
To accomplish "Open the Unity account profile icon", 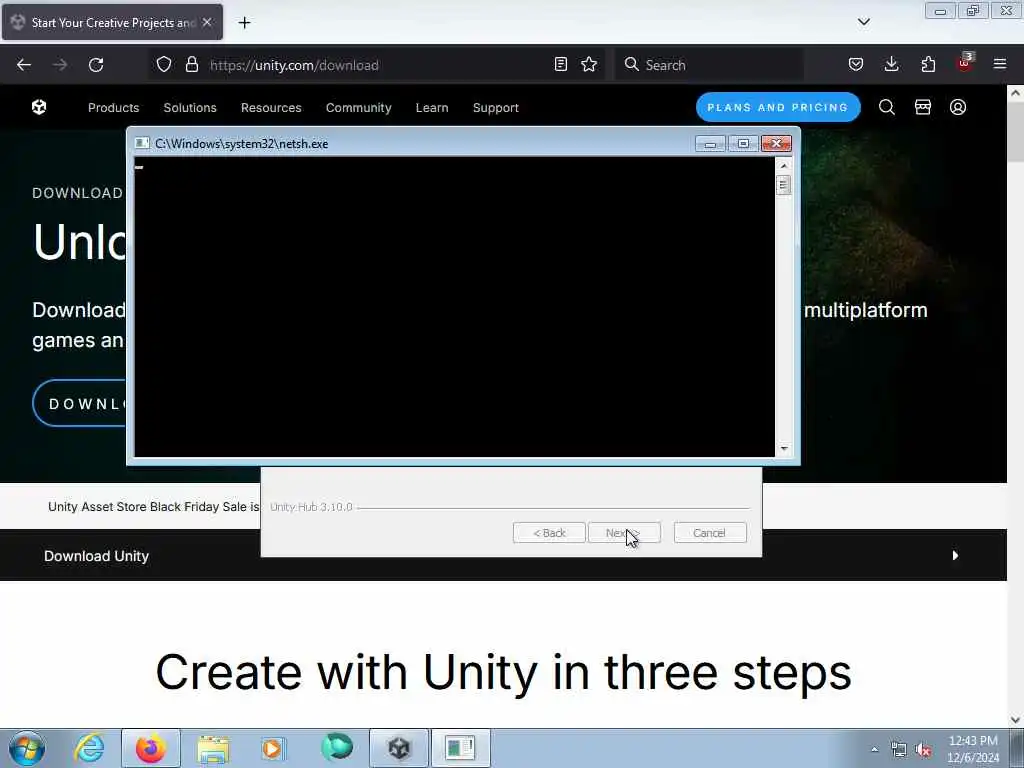I will [x=958, y=107].
